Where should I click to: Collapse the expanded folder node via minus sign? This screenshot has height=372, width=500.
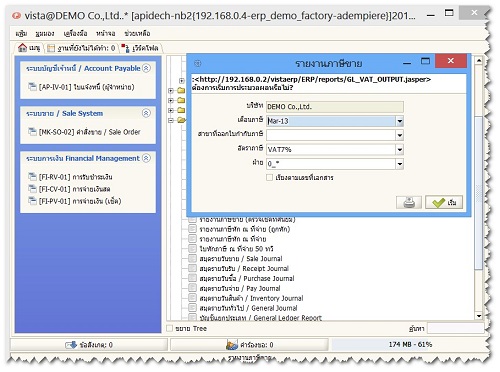pyautogui.click(x=171, y=120)
